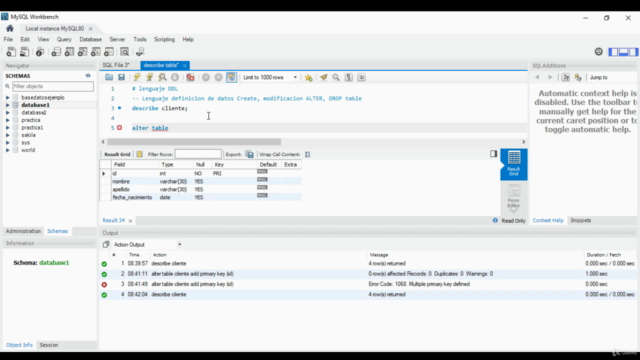640x360 pixels.
Task: Open the object inspector toolbar icon
Action: click(40, 52)
